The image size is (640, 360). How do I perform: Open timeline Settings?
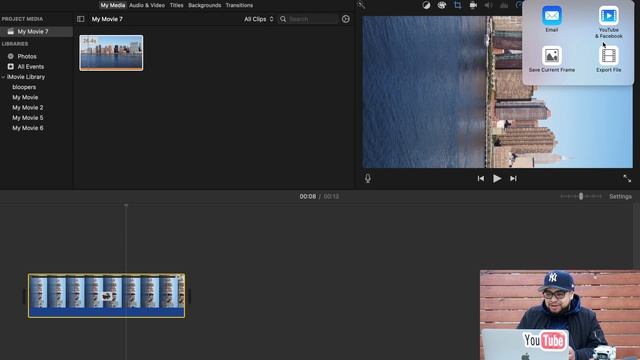tap(620, 196)
